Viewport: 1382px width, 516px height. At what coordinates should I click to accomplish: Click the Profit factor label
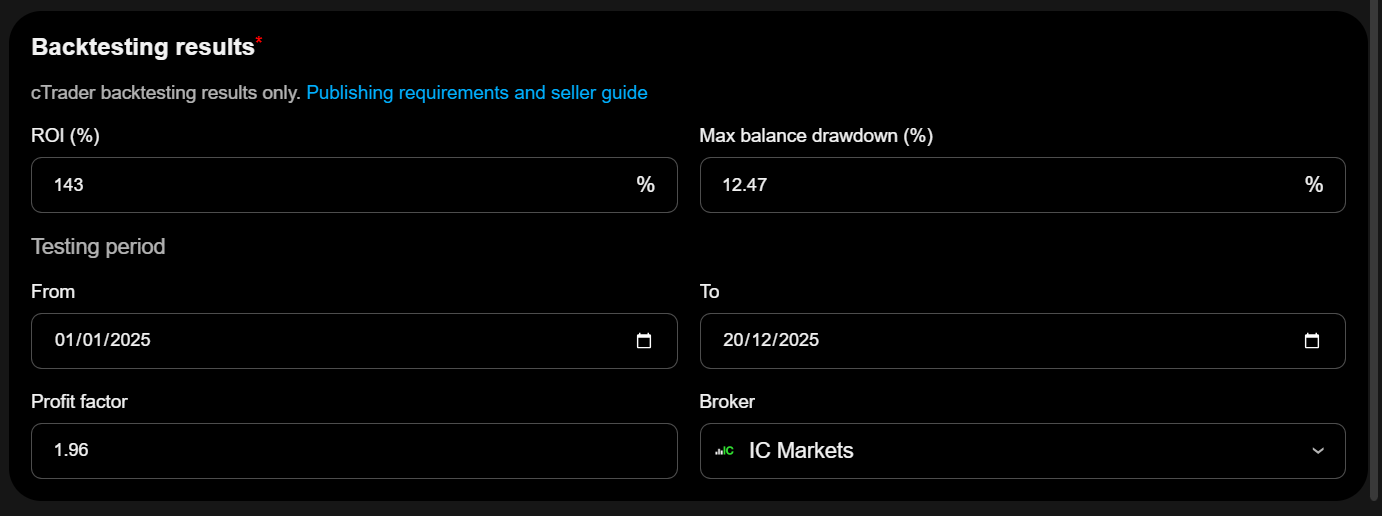pyautogui.click(x=79, y=402)
